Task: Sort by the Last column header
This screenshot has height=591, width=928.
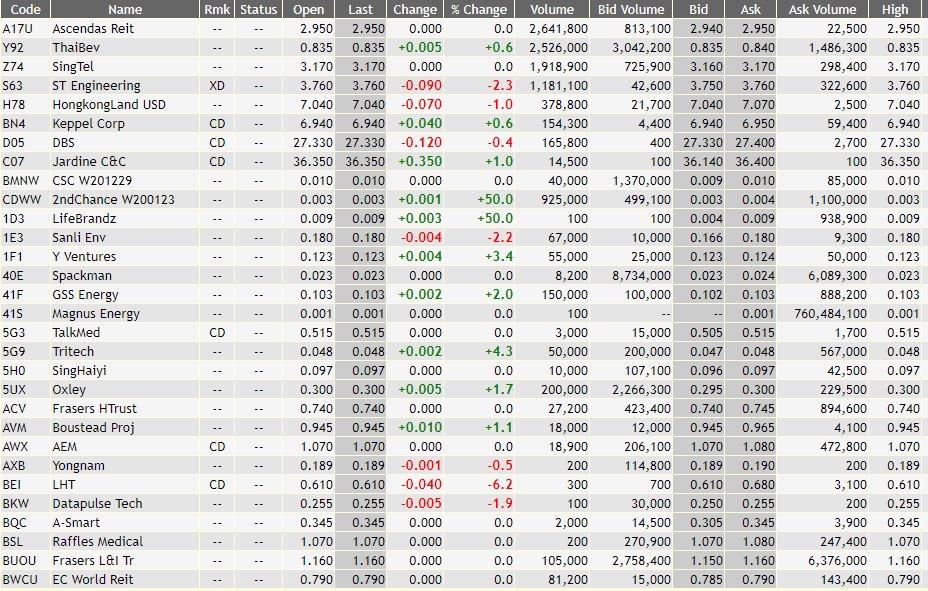Action: pyautogui.click(x=360, y=9)
